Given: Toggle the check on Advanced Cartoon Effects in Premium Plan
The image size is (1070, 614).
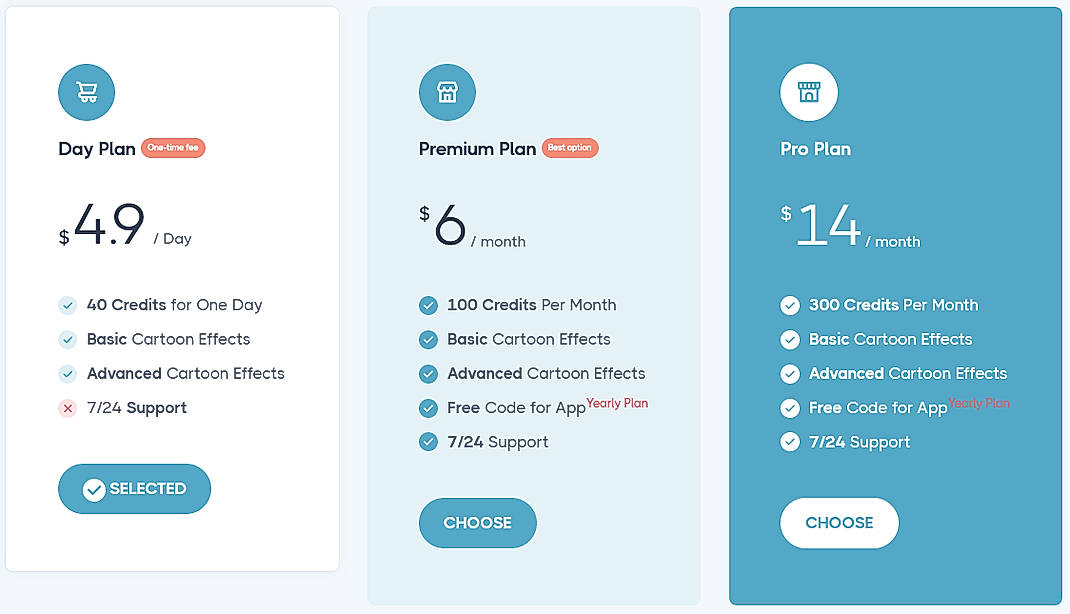Looking at the screenshot, I should (x=428, y=373).
